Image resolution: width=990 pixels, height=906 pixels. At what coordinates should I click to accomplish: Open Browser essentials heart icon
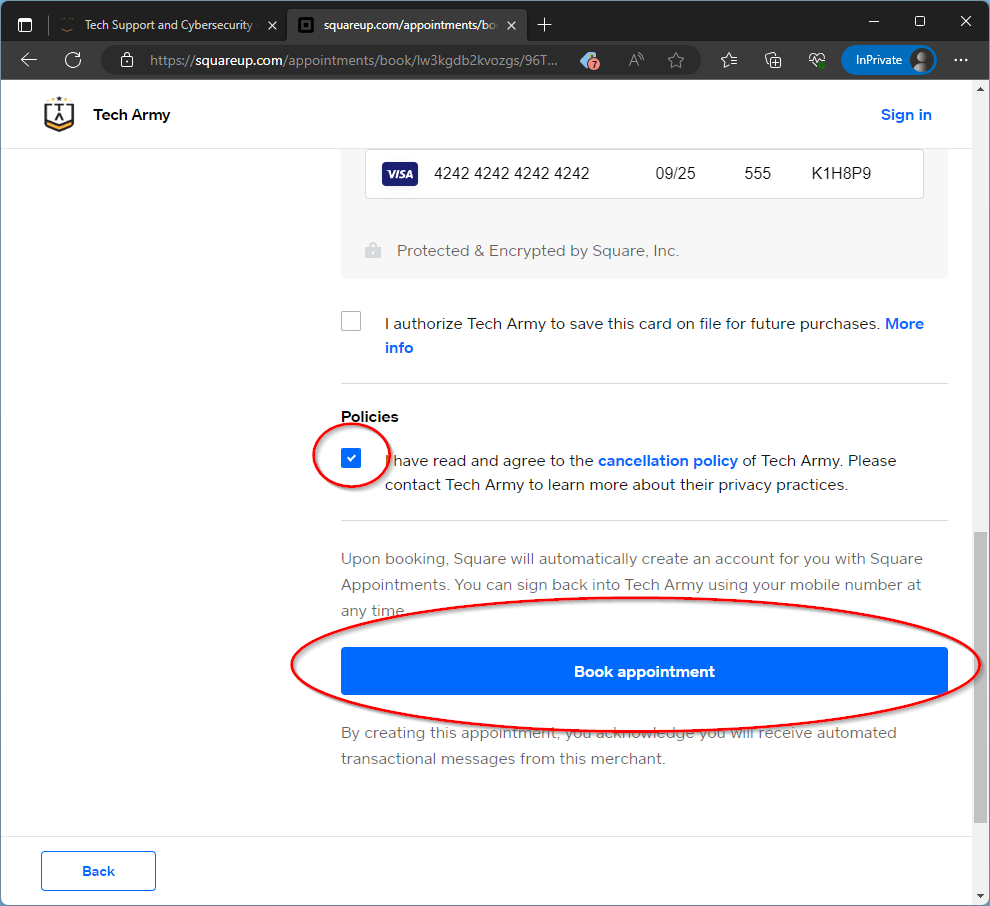click(816, 60)
